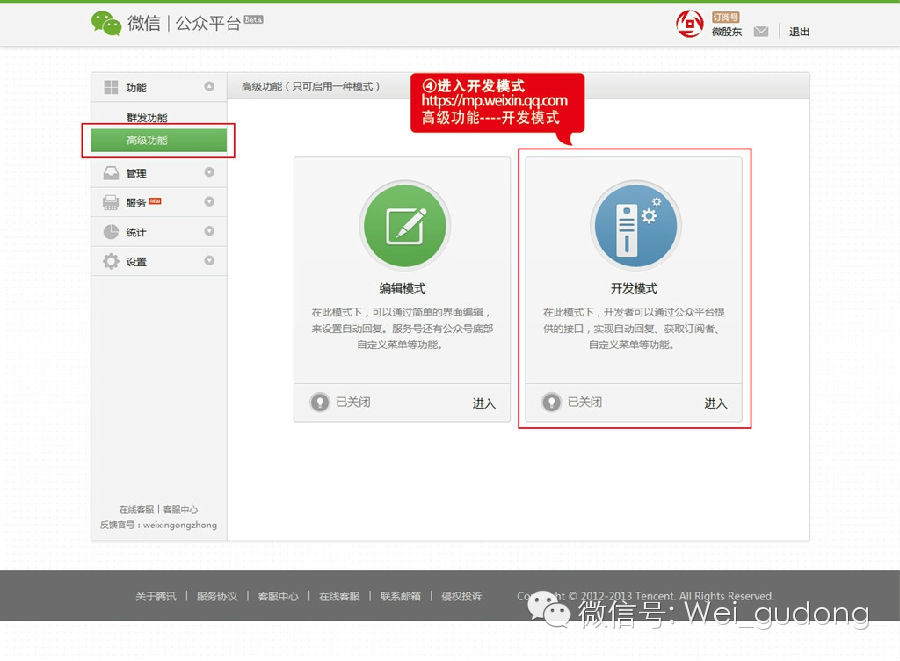Screen dimensions: 900x661
Task: Toggle the 开发模式 已关闭 status switch
Action: pyautogui.click(x=551, y=402)
